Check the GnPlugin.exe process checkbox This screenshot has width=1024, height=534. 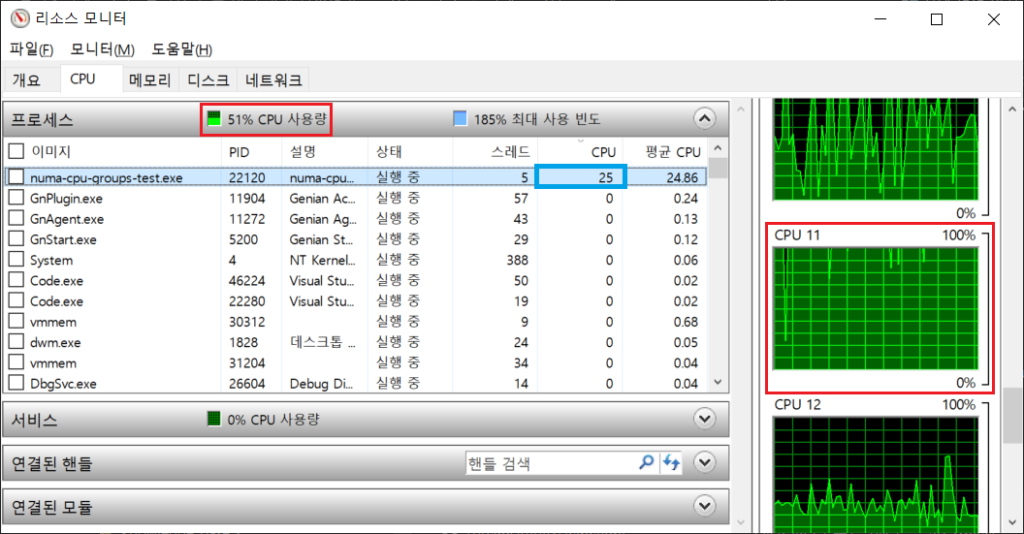16,198
